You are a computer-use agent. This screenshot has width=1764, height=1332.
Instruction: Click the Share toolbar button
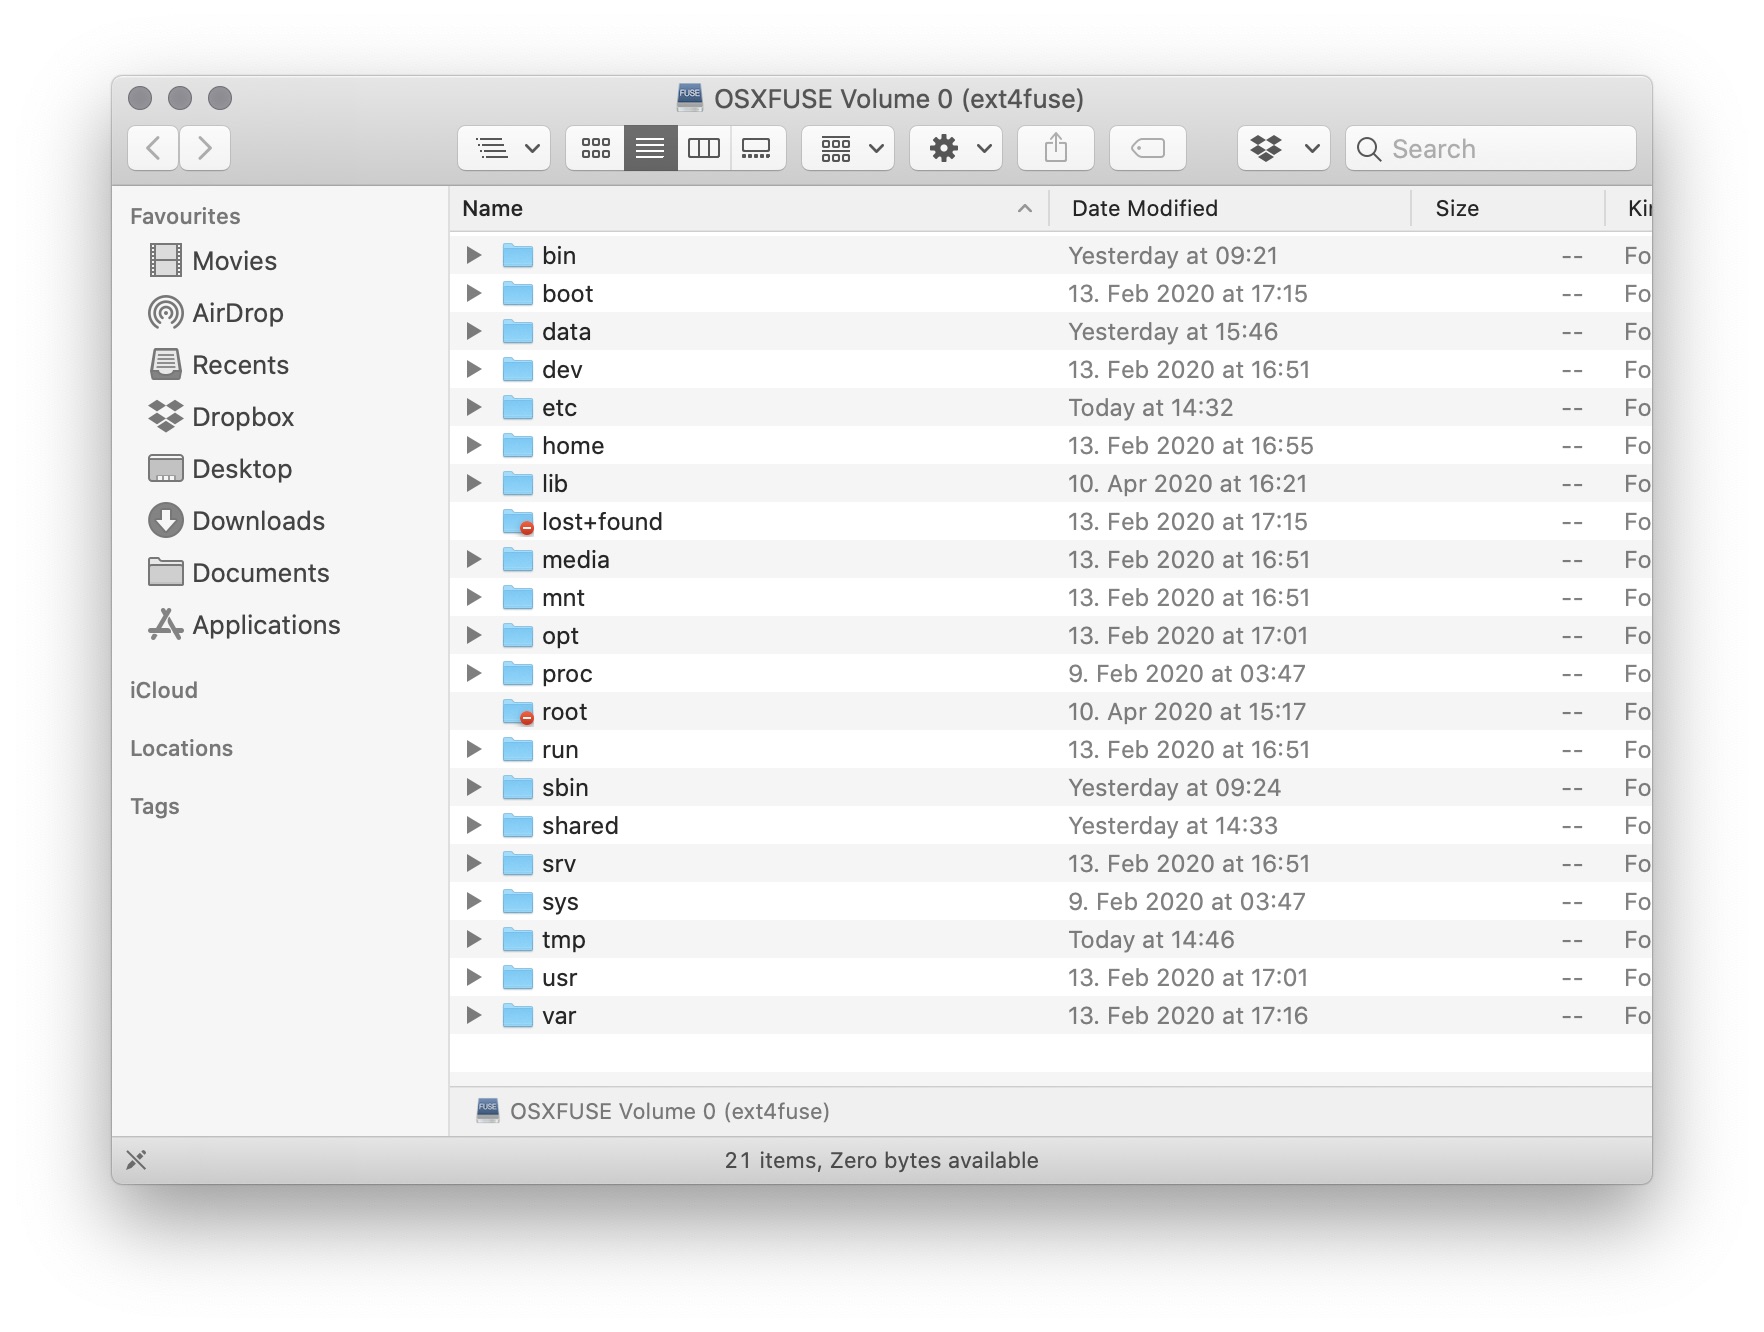click(x=1056, y=148)
